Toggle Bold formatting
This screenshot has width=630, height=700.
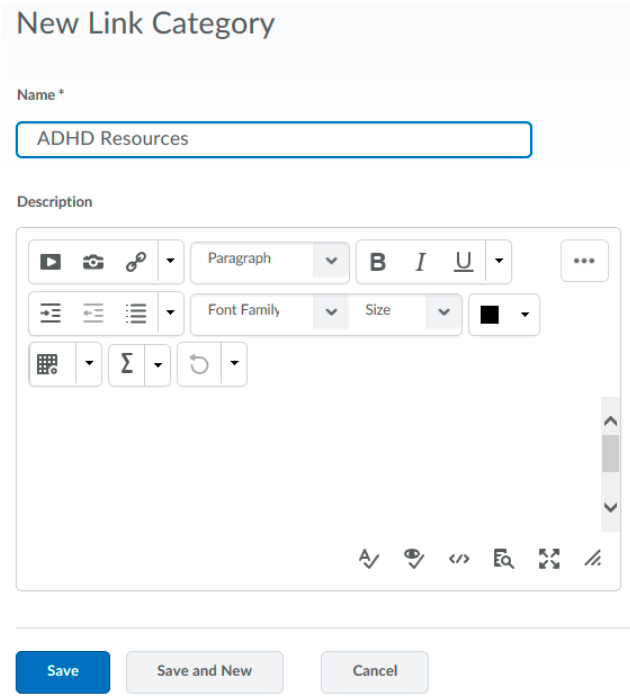pyautogui.click(x=378, y=262)
